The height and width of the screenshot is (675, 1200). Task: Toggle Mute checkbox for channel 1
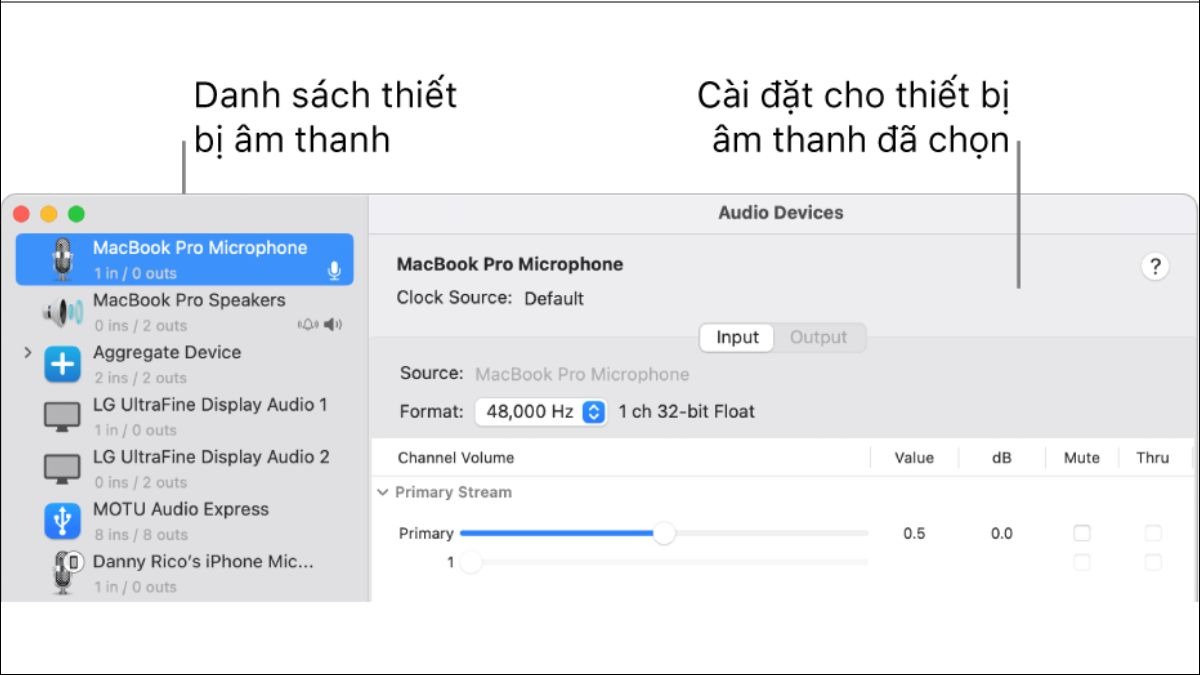point(1082,562)
